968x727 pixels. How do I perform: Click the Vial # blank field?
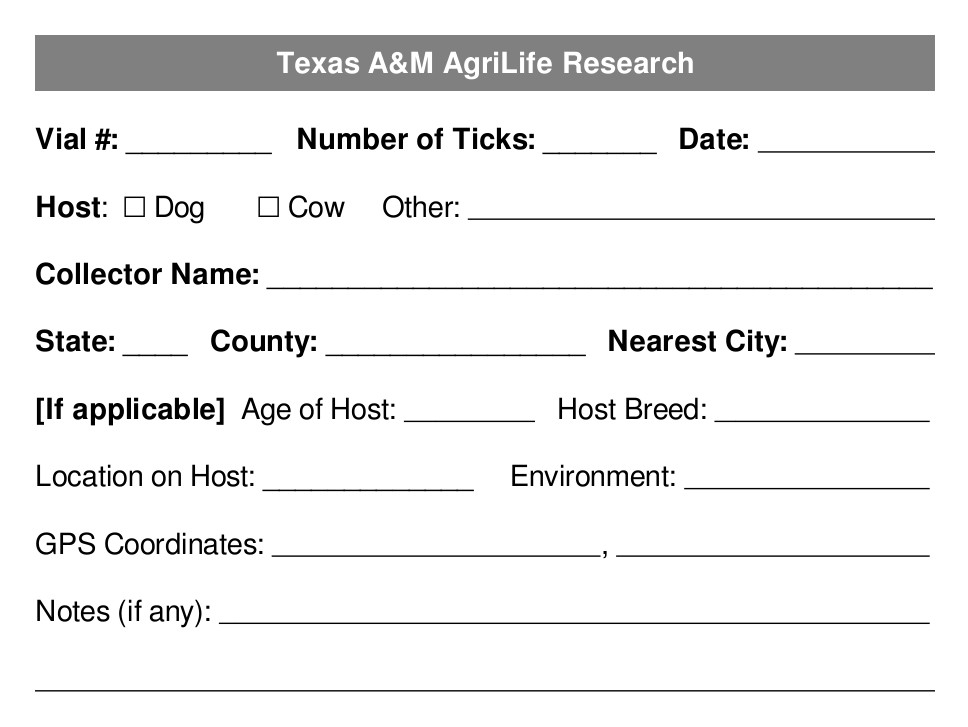(198, 142)
